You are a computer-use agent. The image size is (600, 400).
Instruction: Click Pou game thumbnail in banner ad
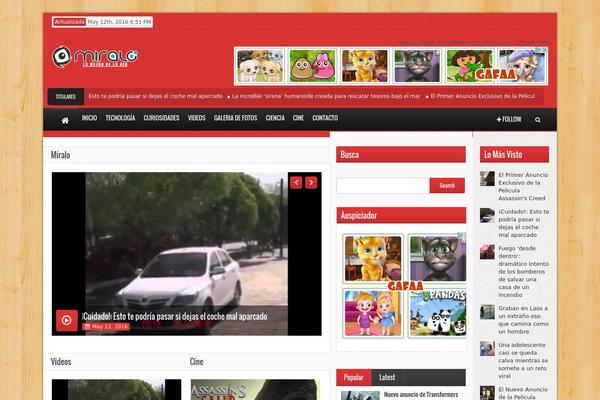(x=313, y=66)
